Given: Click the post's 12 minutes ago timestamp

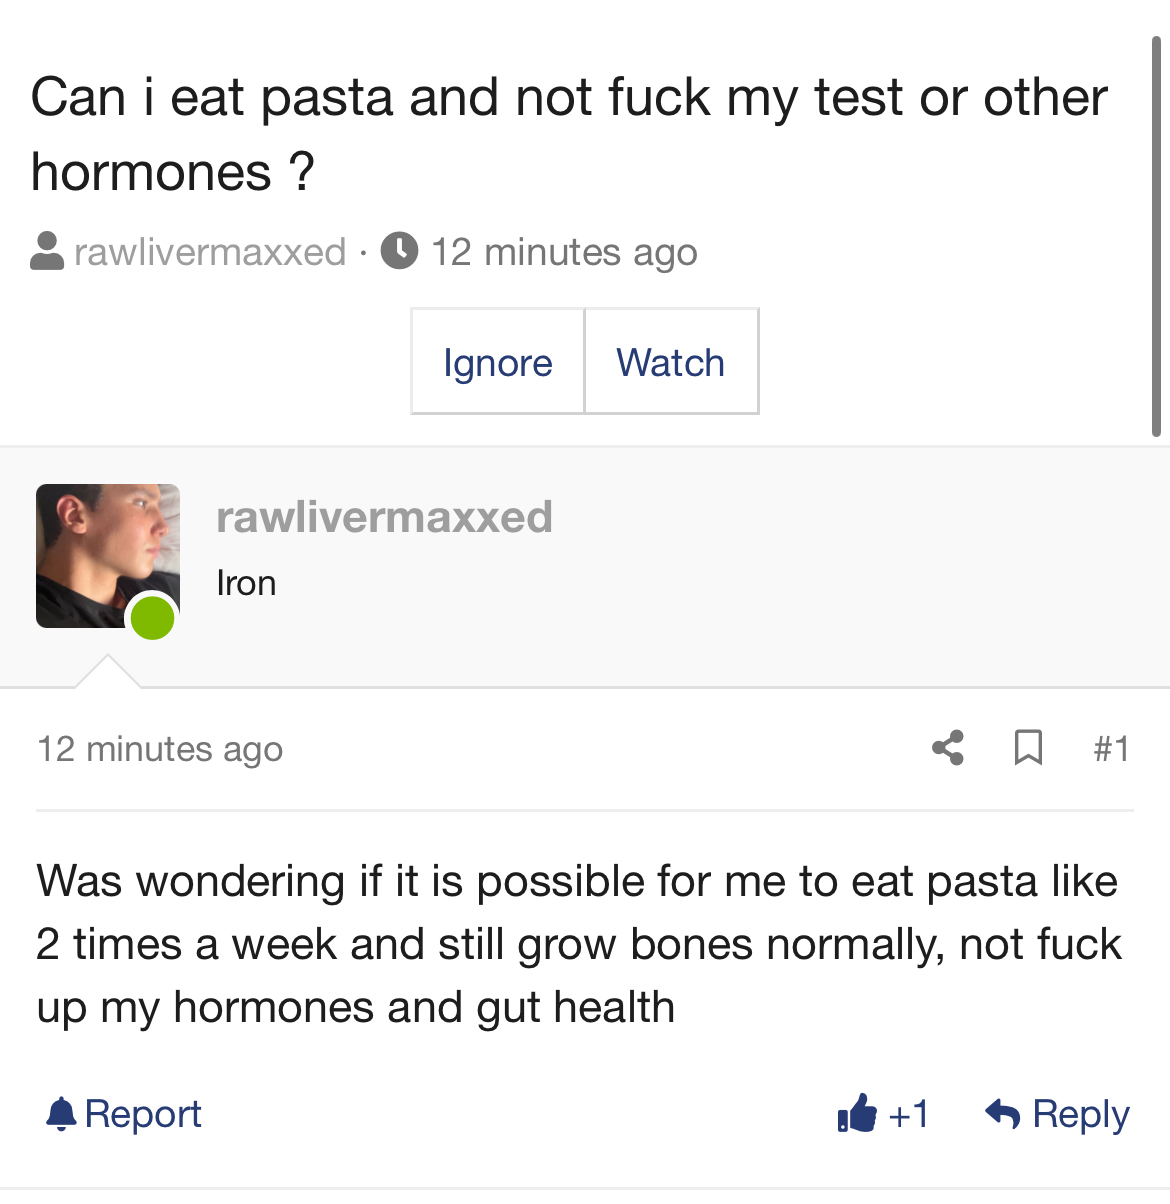Looking at the screenshot, I should tap(160, 749).
